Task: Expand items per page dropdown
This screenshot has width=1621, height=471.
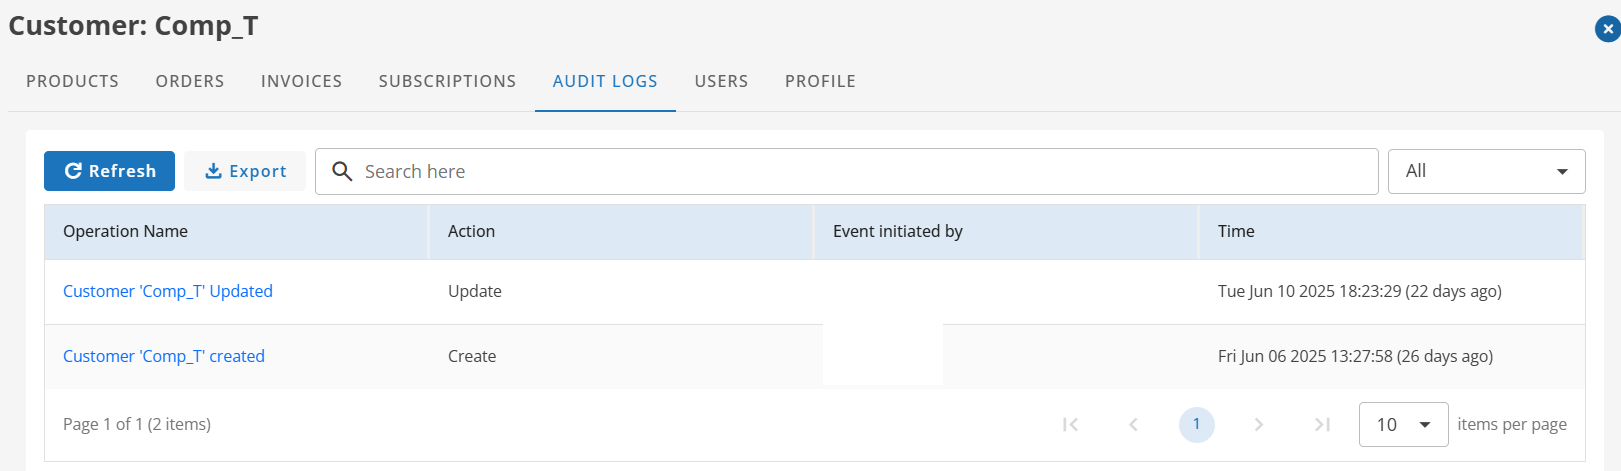Action: pos(1403,424)
